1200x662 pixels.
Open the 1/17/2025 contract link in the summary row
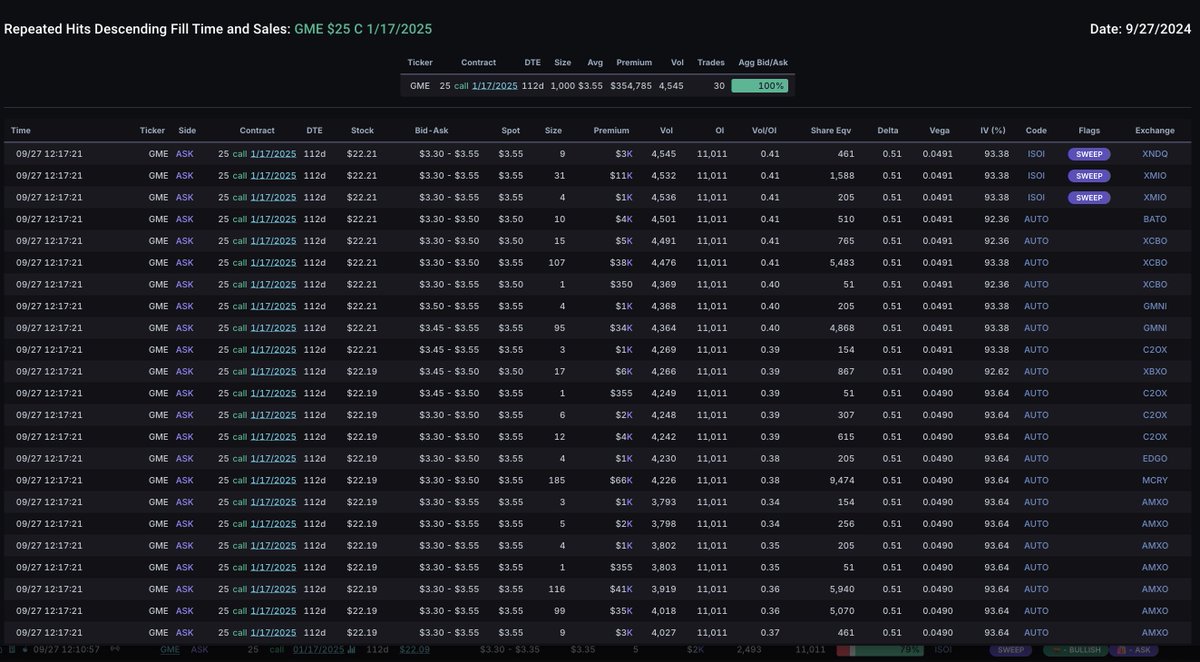point(494,86)
